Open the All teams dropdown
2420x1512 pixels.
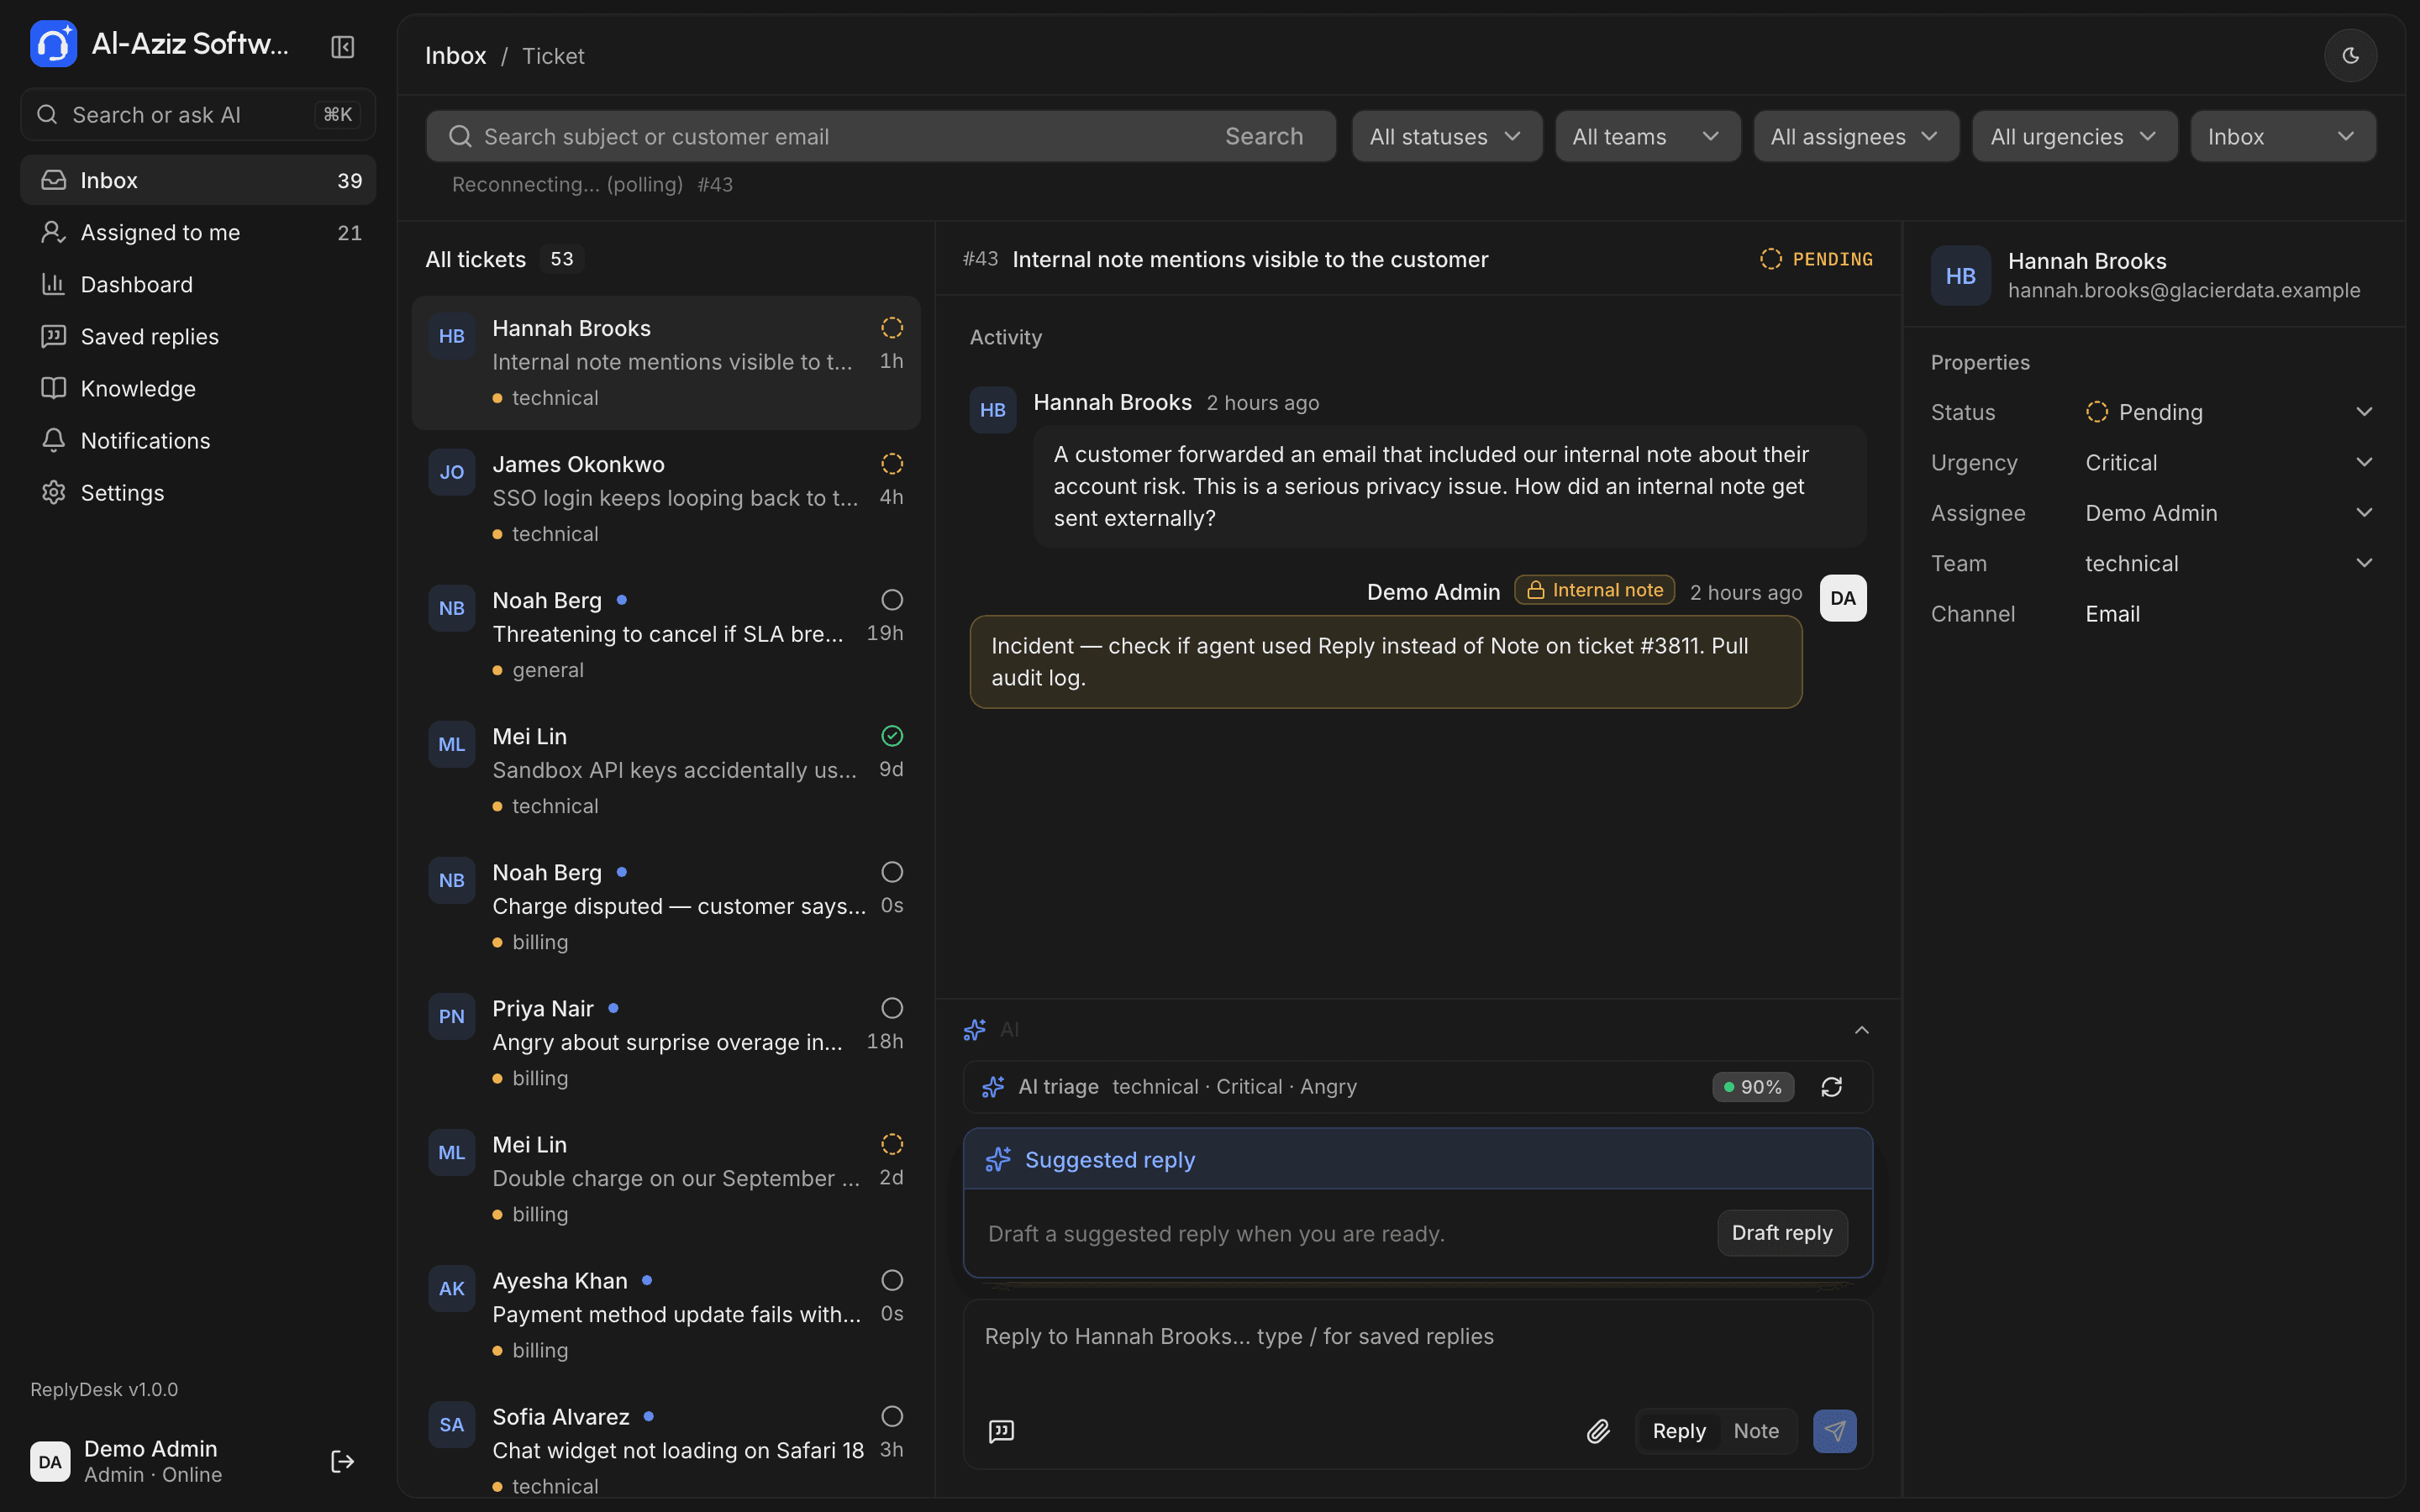(x=1647, y=136)
